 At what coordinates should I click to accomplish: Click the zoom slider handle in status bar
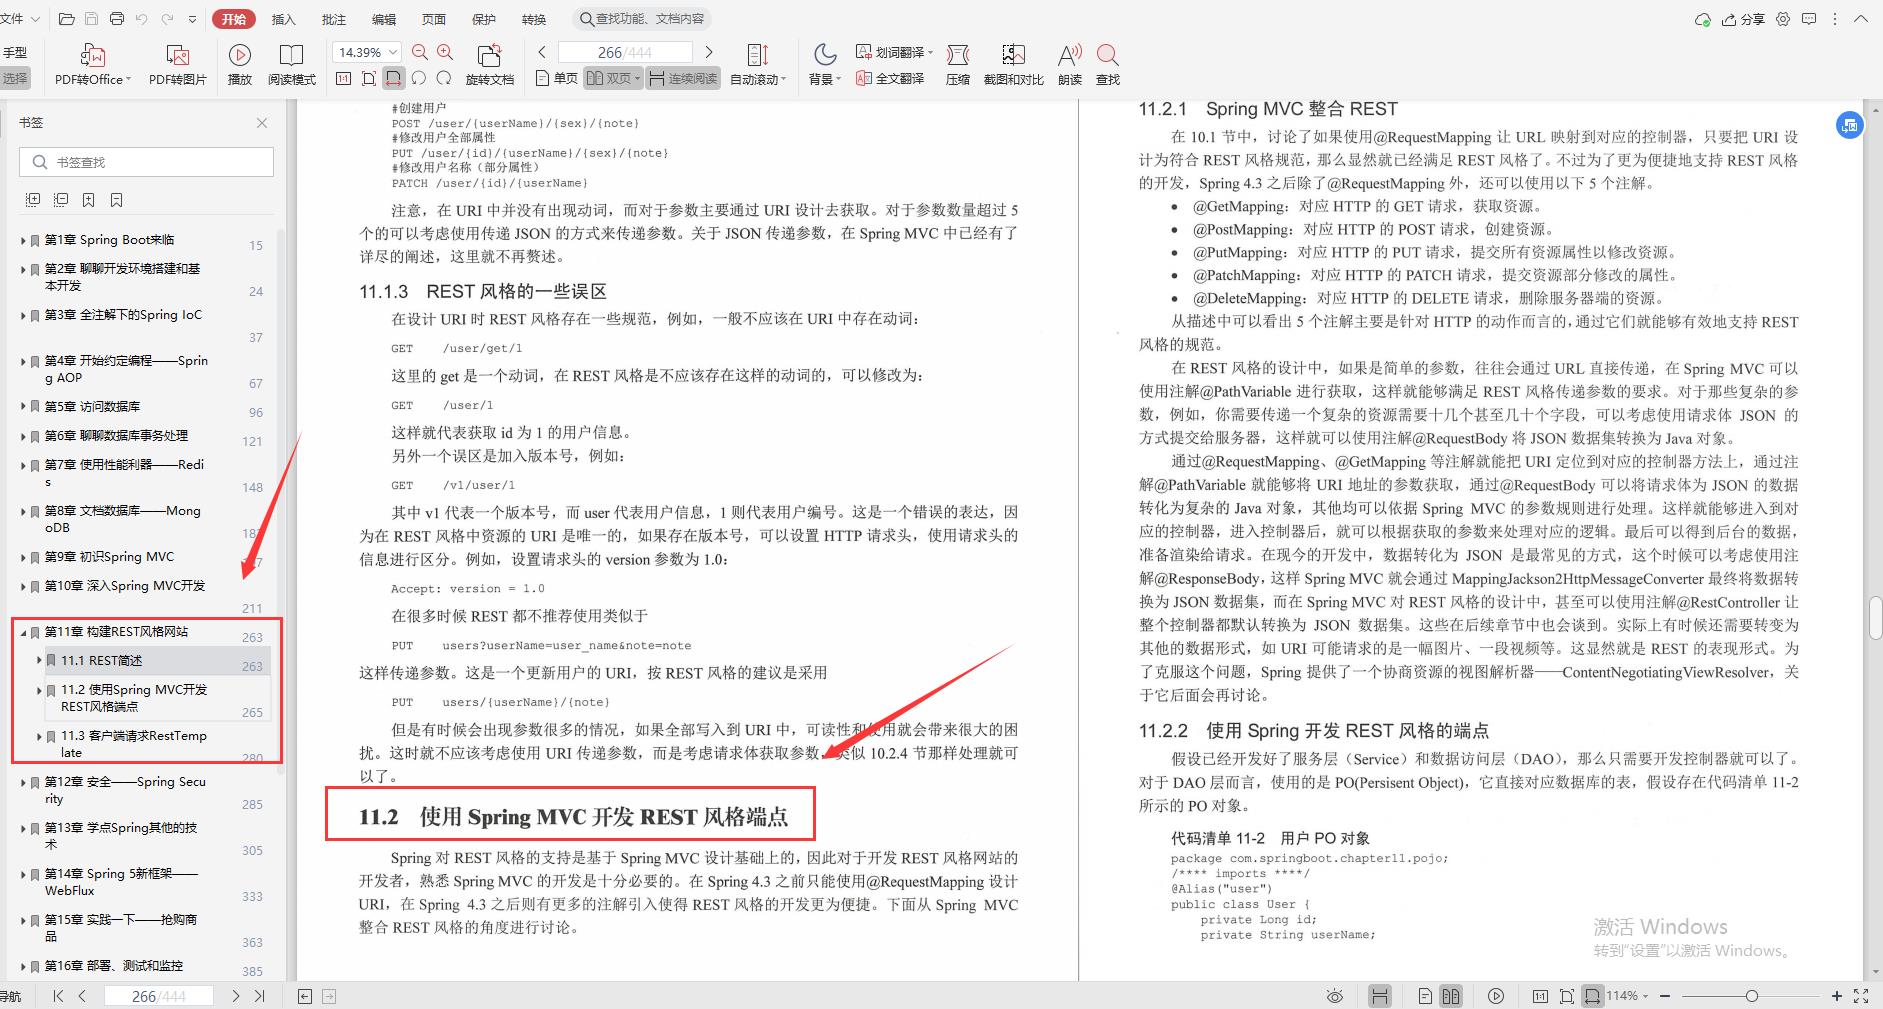(1751, 996)
